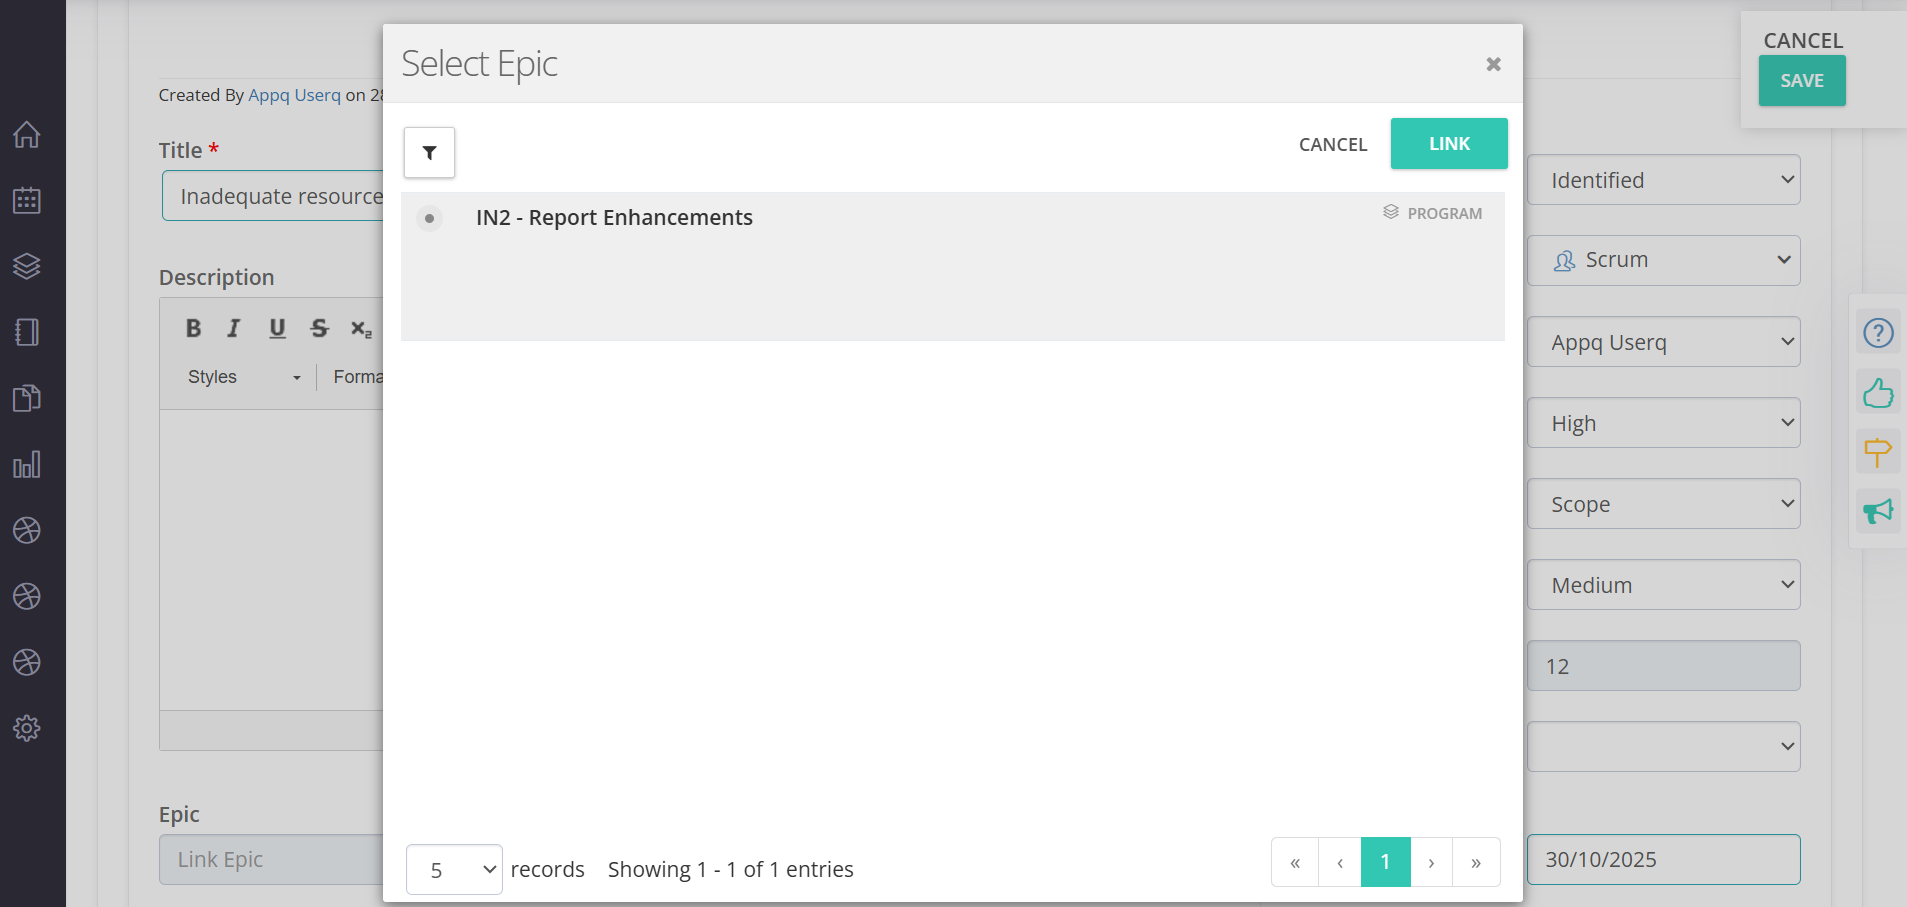Click the stacked layers icon in sidebar

pyautogui.click(x=27, y=266)
